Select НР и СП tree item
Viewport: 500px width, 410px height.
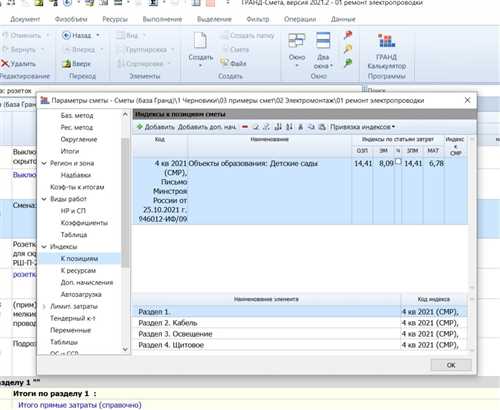point(73,211)
